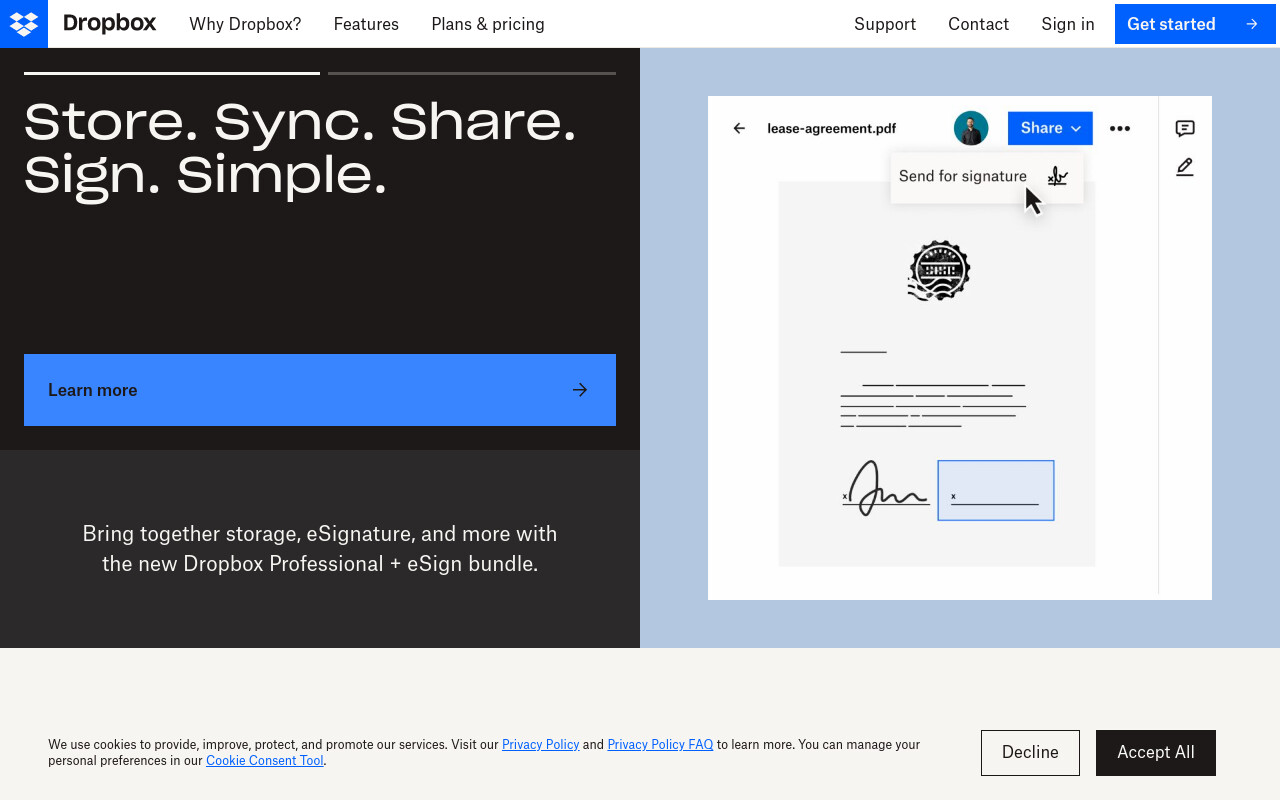Open the Why Dropbox? menu

tap(245, 24)
